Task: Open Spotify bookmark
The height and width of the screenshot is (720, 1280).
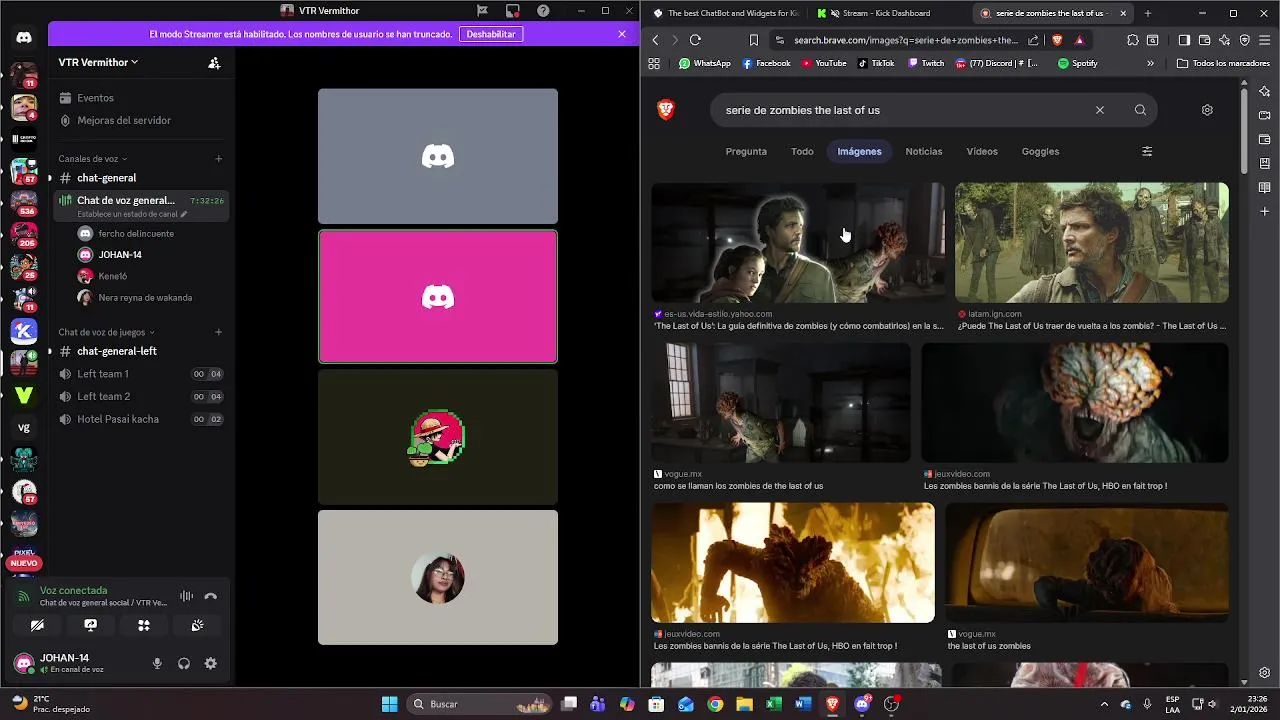Action: point(1077,63)
